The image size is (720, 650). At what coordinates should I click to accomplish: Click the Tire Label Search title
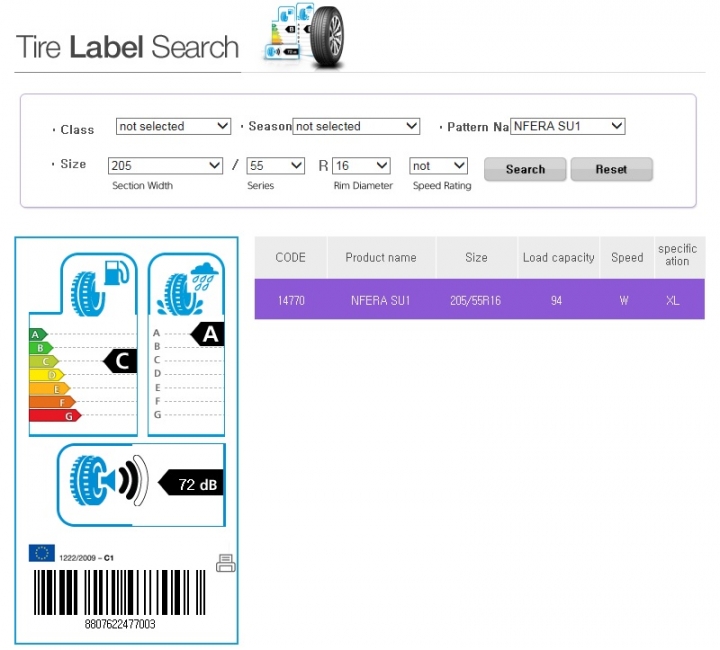pyautogui.click(x=127, y=47)
